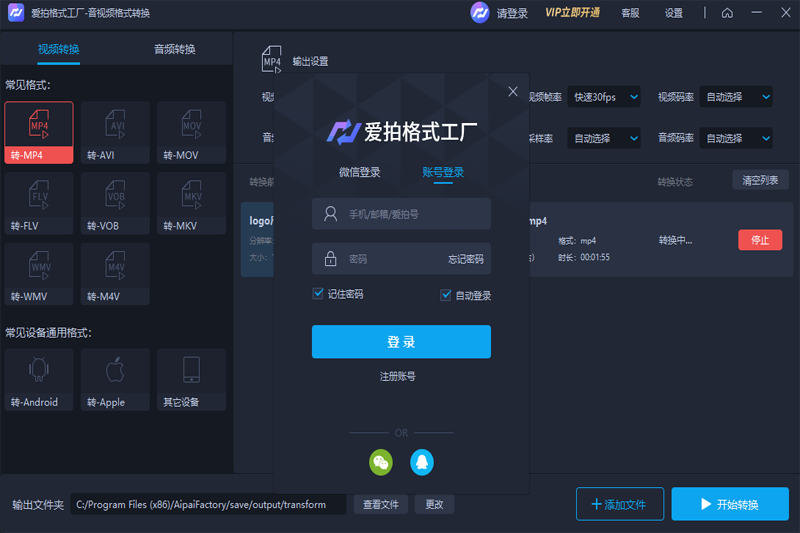Click VIP立即开通 link
800x533 pixels.
(x=572, y=13)
